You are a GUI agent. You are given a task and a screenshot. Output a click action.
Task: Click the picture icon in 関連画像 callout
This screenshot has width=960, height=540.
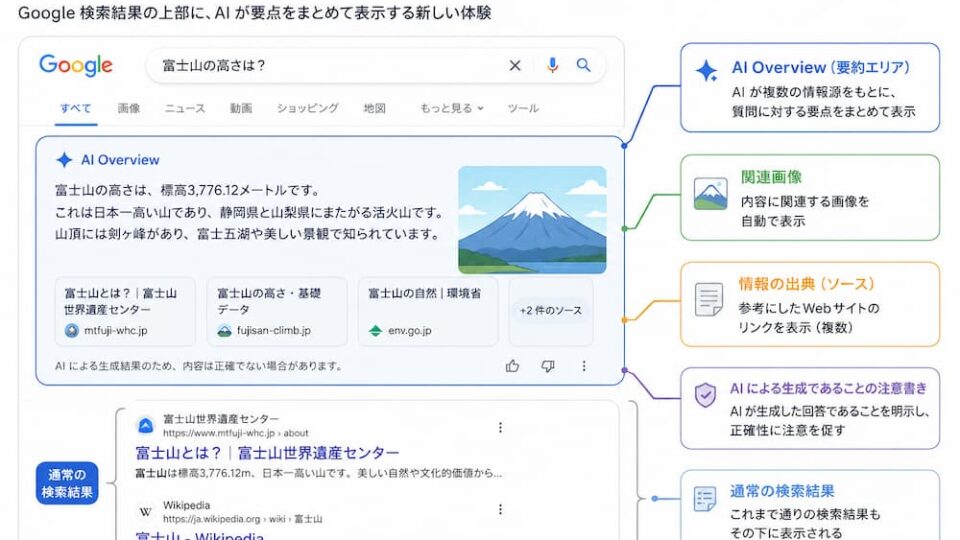(710, 194)
